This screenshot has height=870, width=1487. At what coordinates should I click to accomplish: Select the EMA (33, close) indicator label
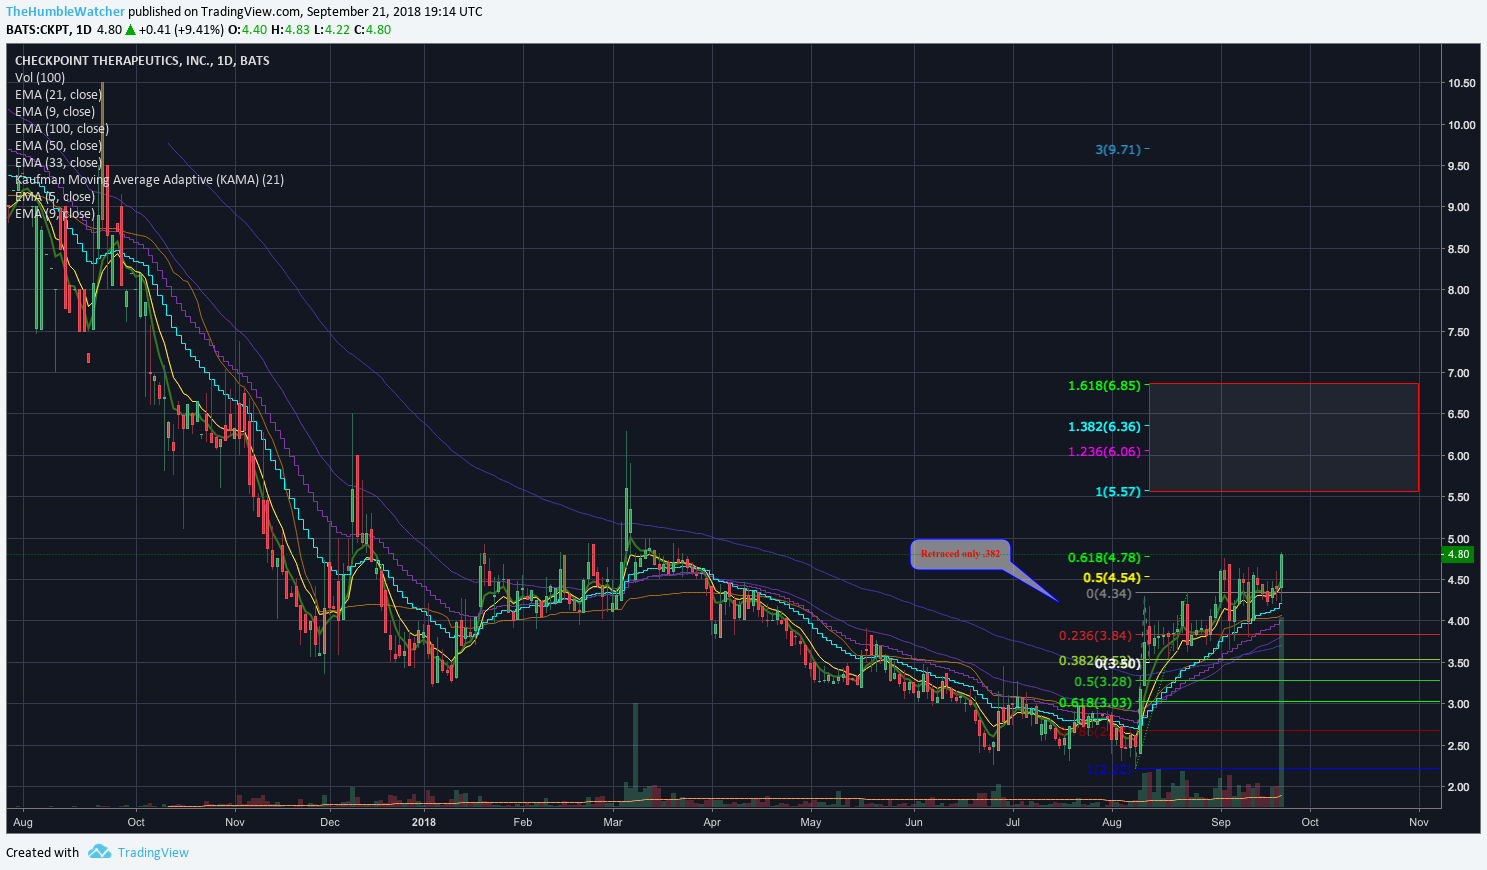(x=58, y=163)
